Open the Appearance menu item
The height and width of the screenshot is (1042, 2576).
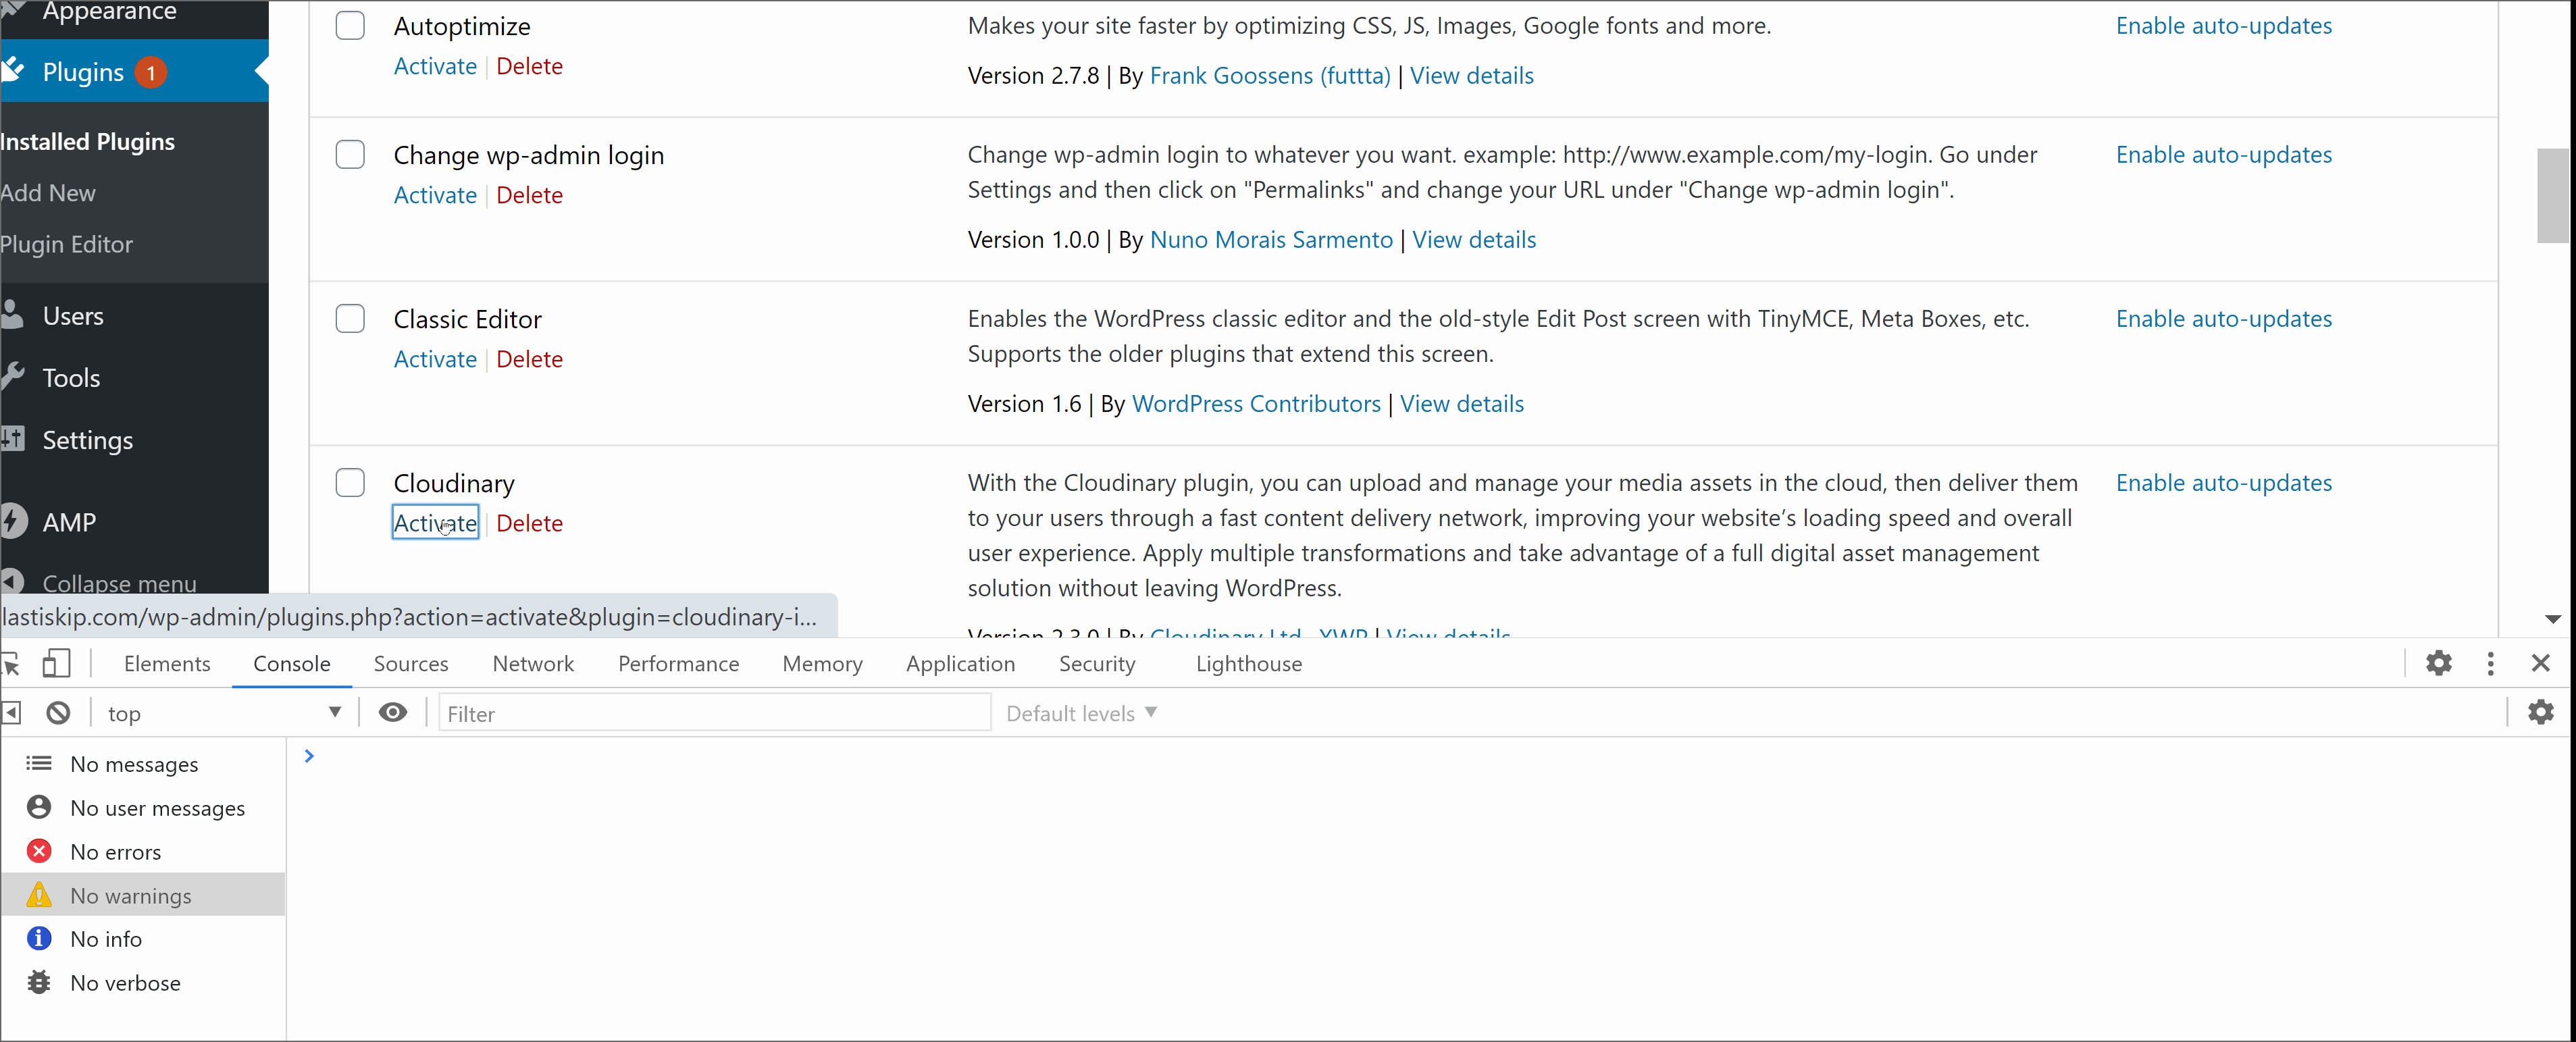coord(109,12)
